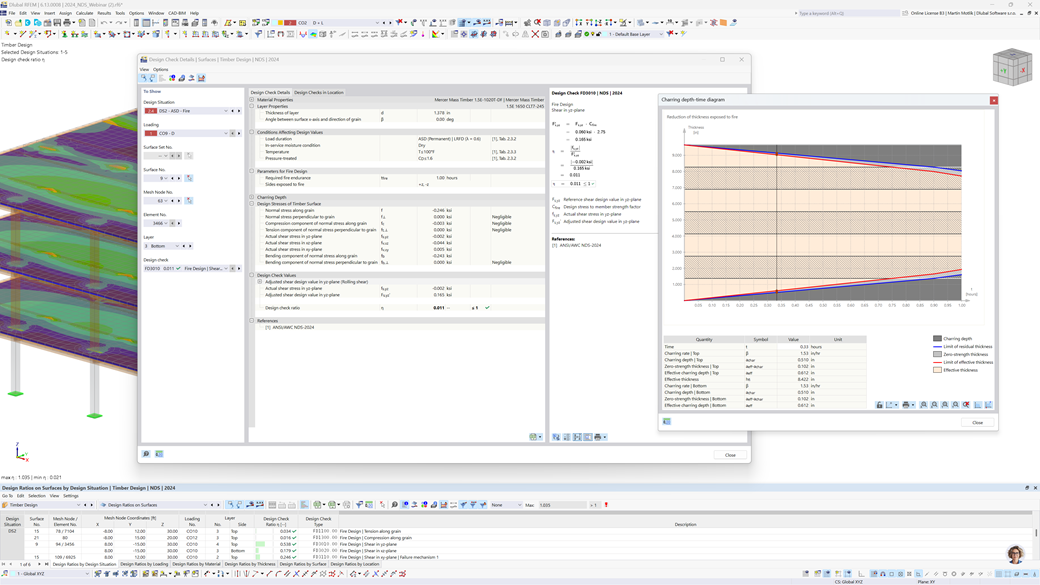Print the charring depth-time diagram
This screenshot has width=1040, height=585.
click(906, 405)
